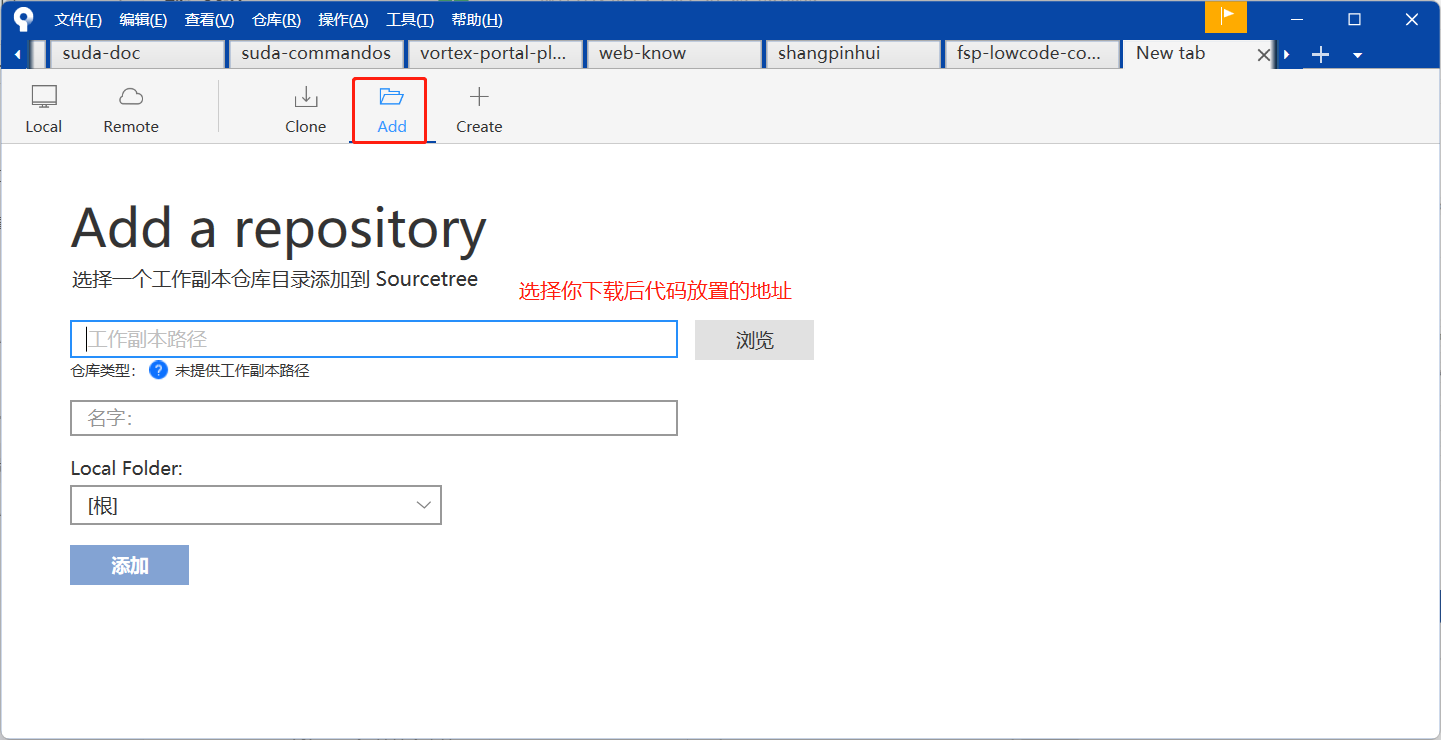Viewport: 1441px width, 740px height.
Task: Open the 查看(V) menu
Action: tap(209, 20)
